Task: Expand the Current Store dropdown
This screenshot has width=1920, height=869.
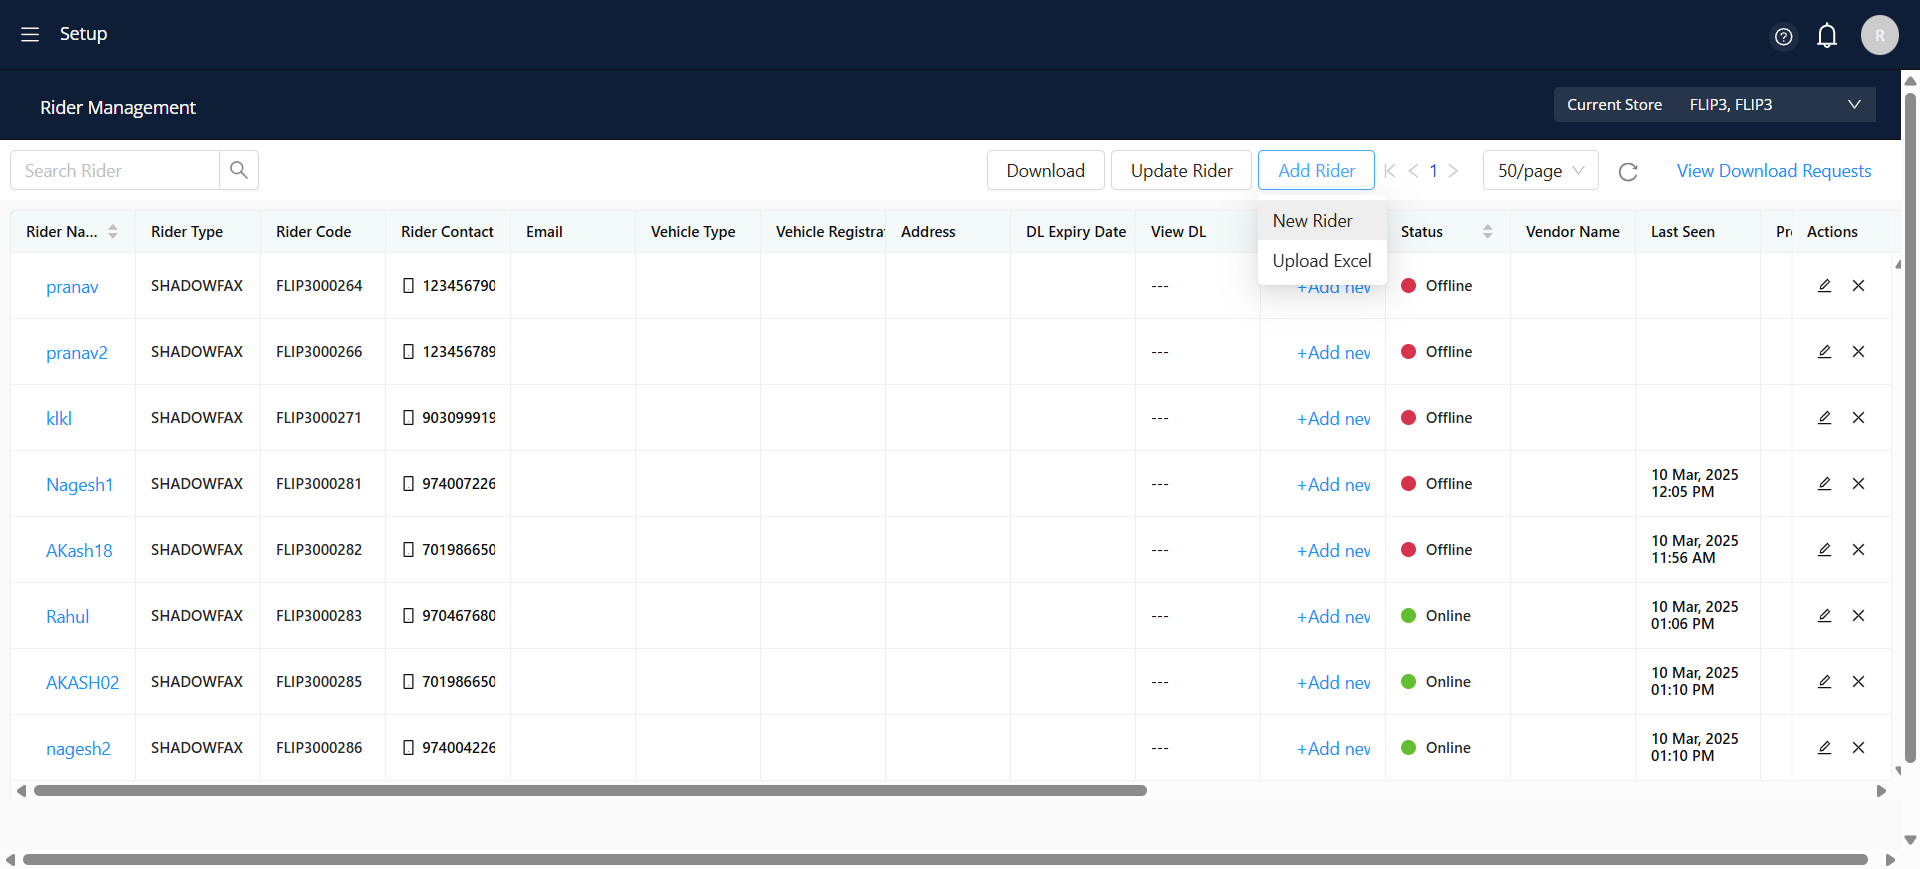Action: [x=1714, y=105]
